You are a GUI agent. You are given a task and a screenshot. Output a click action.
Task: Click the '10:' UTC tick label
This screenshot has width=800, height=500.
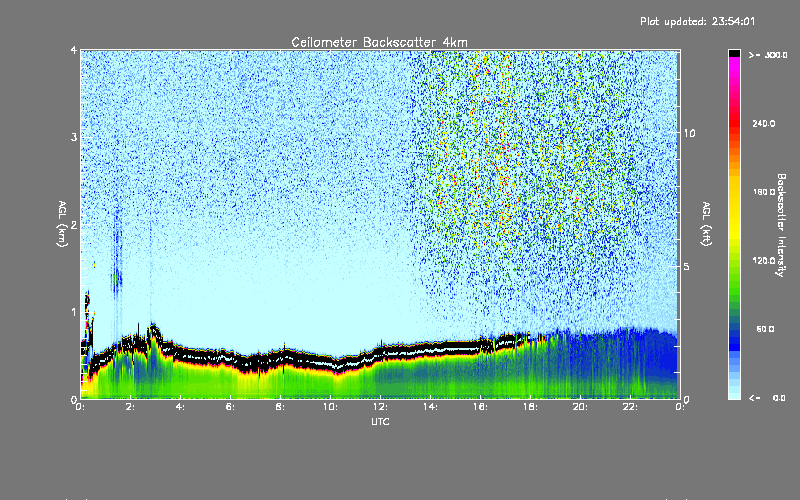(x=330, y=407)
